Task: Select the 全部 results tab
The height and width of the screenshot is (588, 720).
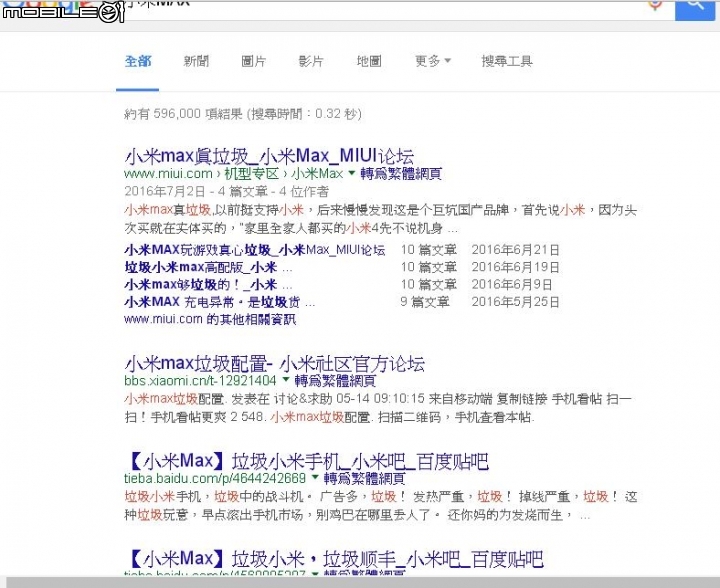Action: [138, 61]
